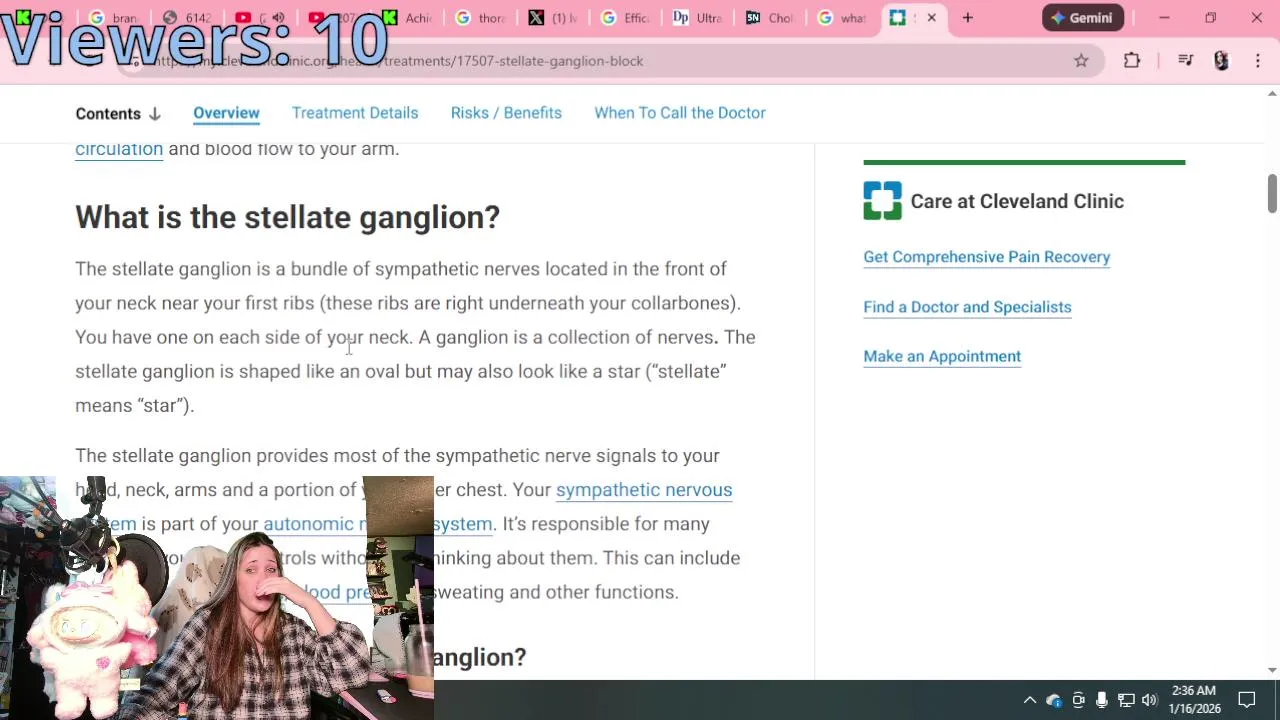
Task: Click the page vertical scrollbar thumb
Action: pyautogui.click(x=1272, y=193)
